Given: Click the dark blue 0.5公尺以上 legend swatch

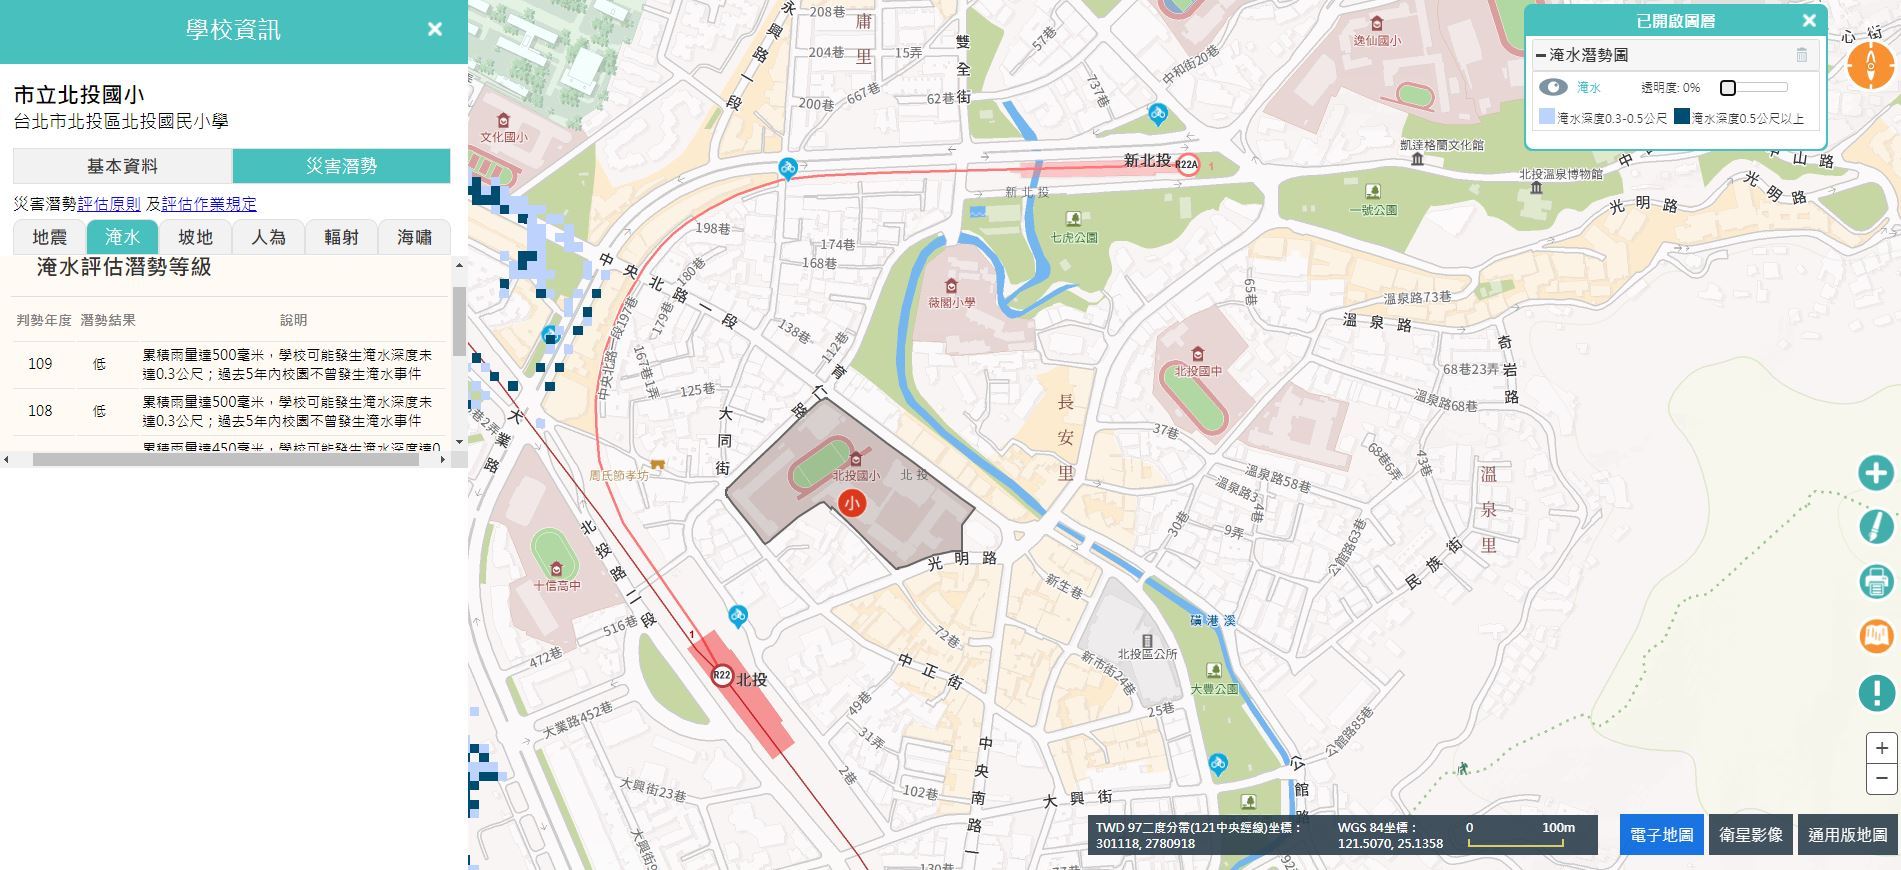Looking at the screenshot, I should [x=1681, y=117].
